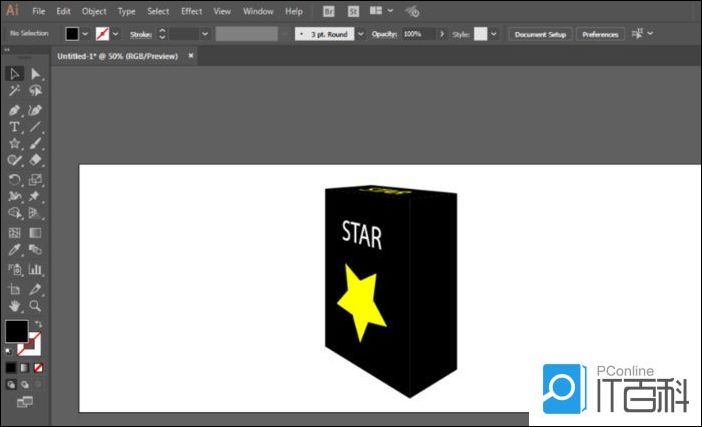Set the toolbox color to None
Viewport: 702px width, 427px height.
(x=38, y=367)
